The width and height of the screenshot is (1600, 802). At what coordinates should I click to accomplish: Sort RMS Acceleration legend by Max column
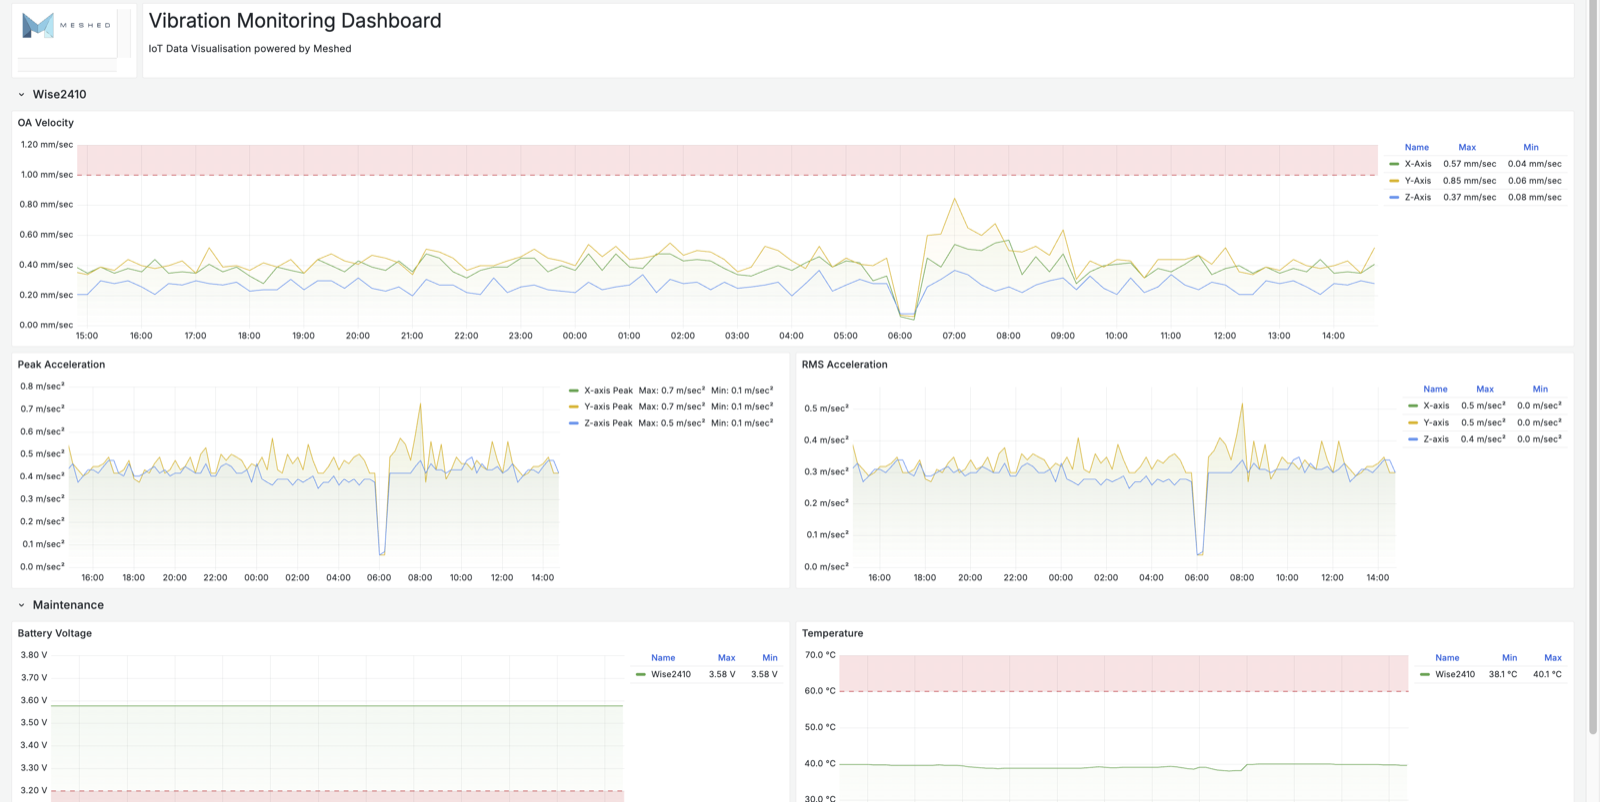click(1485, 390)
